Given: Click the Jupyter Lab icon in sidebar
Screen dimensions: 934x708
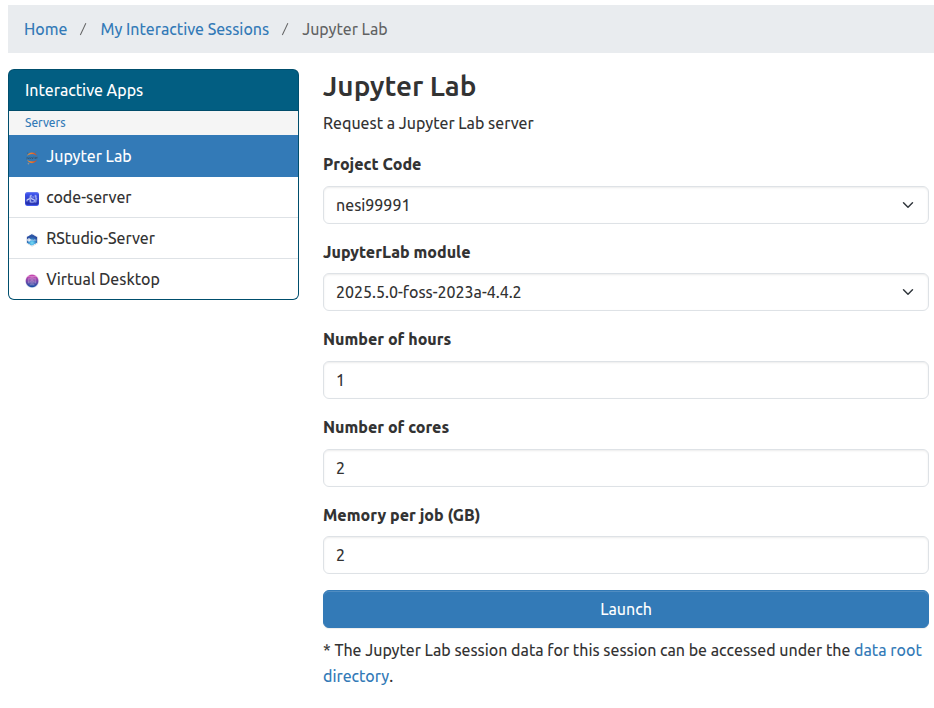Looking at the screenshot, I should coord(32,157).
